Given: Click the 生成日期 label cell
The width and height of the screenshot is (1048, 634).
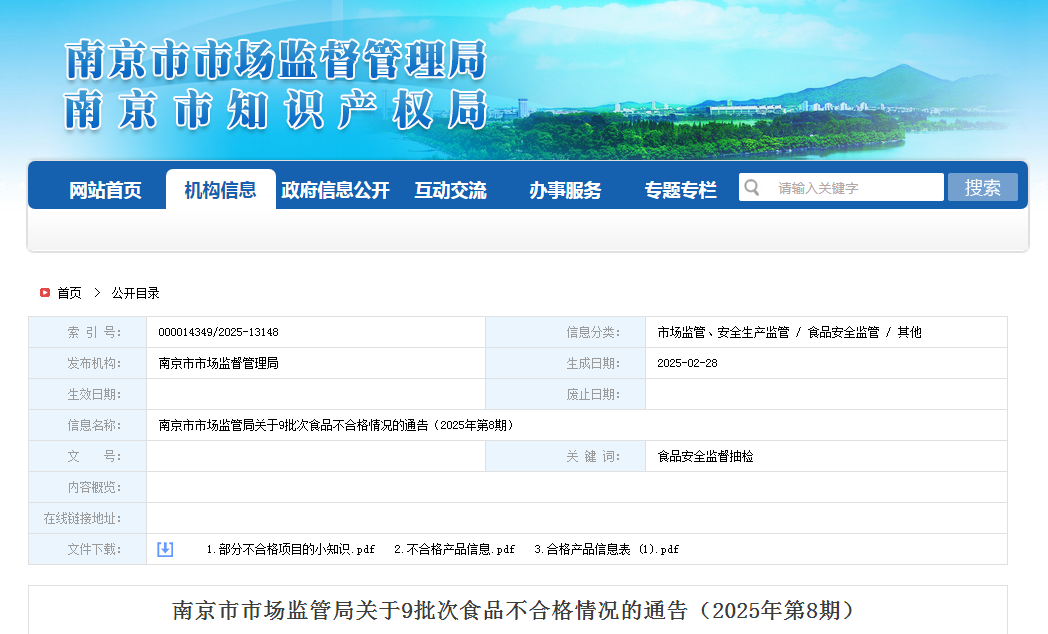Looking at the screenshot, I should [565, 363].
